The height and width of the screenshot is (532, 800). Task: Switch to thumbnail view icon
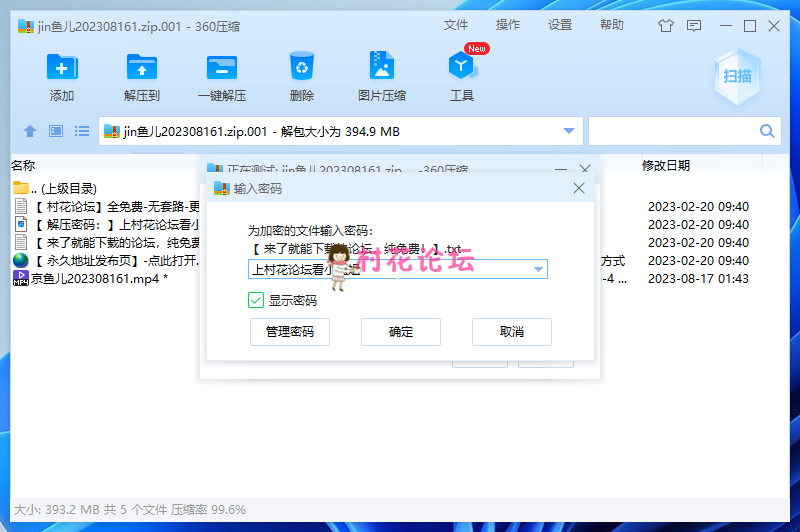(x=56, y=131)
